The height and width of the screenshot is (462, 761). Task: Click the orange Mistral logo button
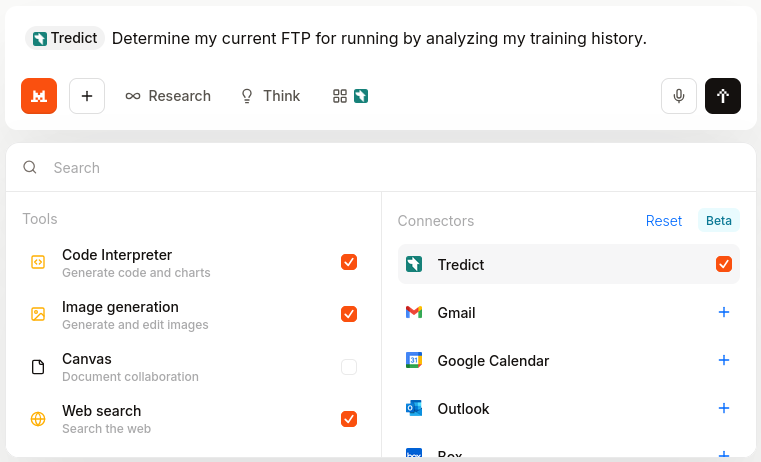point(39,96)
